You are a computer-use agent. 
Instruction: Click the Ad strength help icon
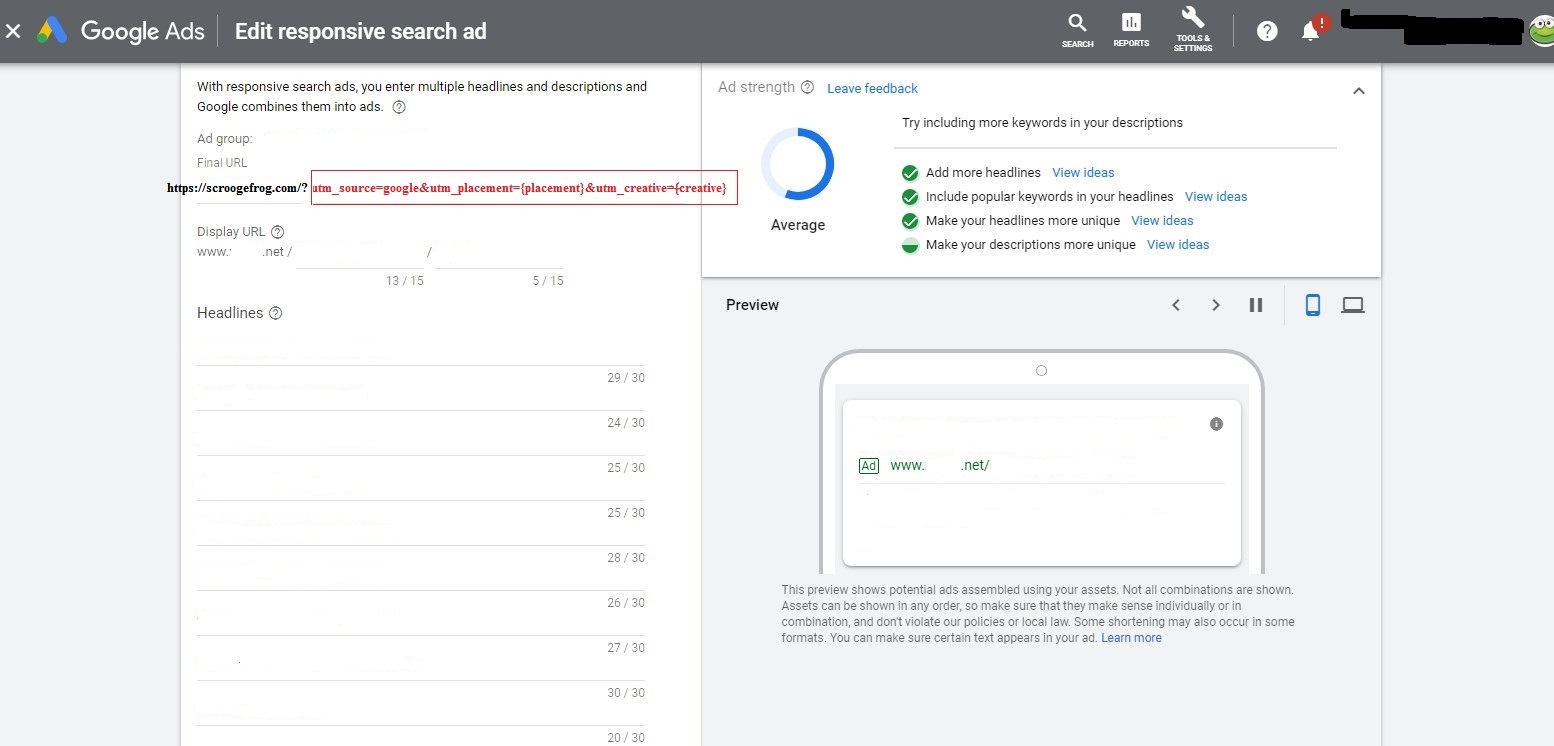pyautogui.click(x=807, y=87)
